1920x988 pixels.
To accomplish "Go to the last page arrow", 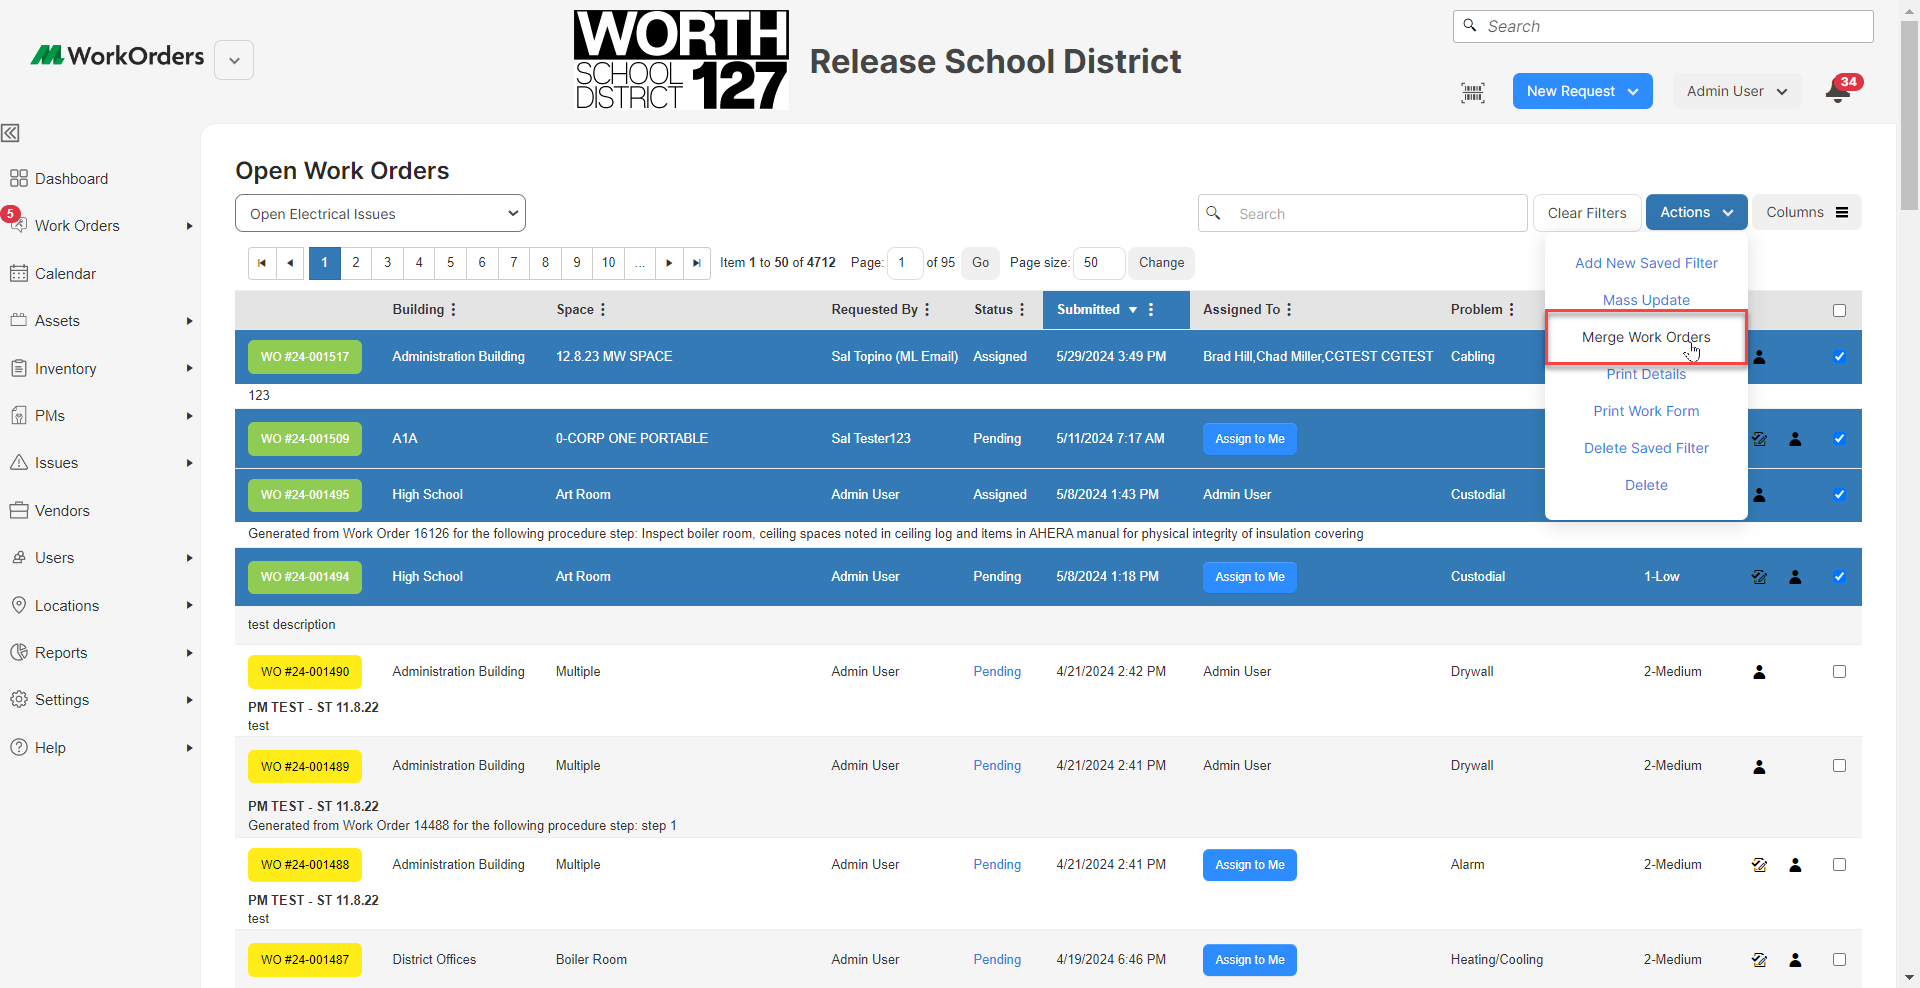I will (697, 263).
